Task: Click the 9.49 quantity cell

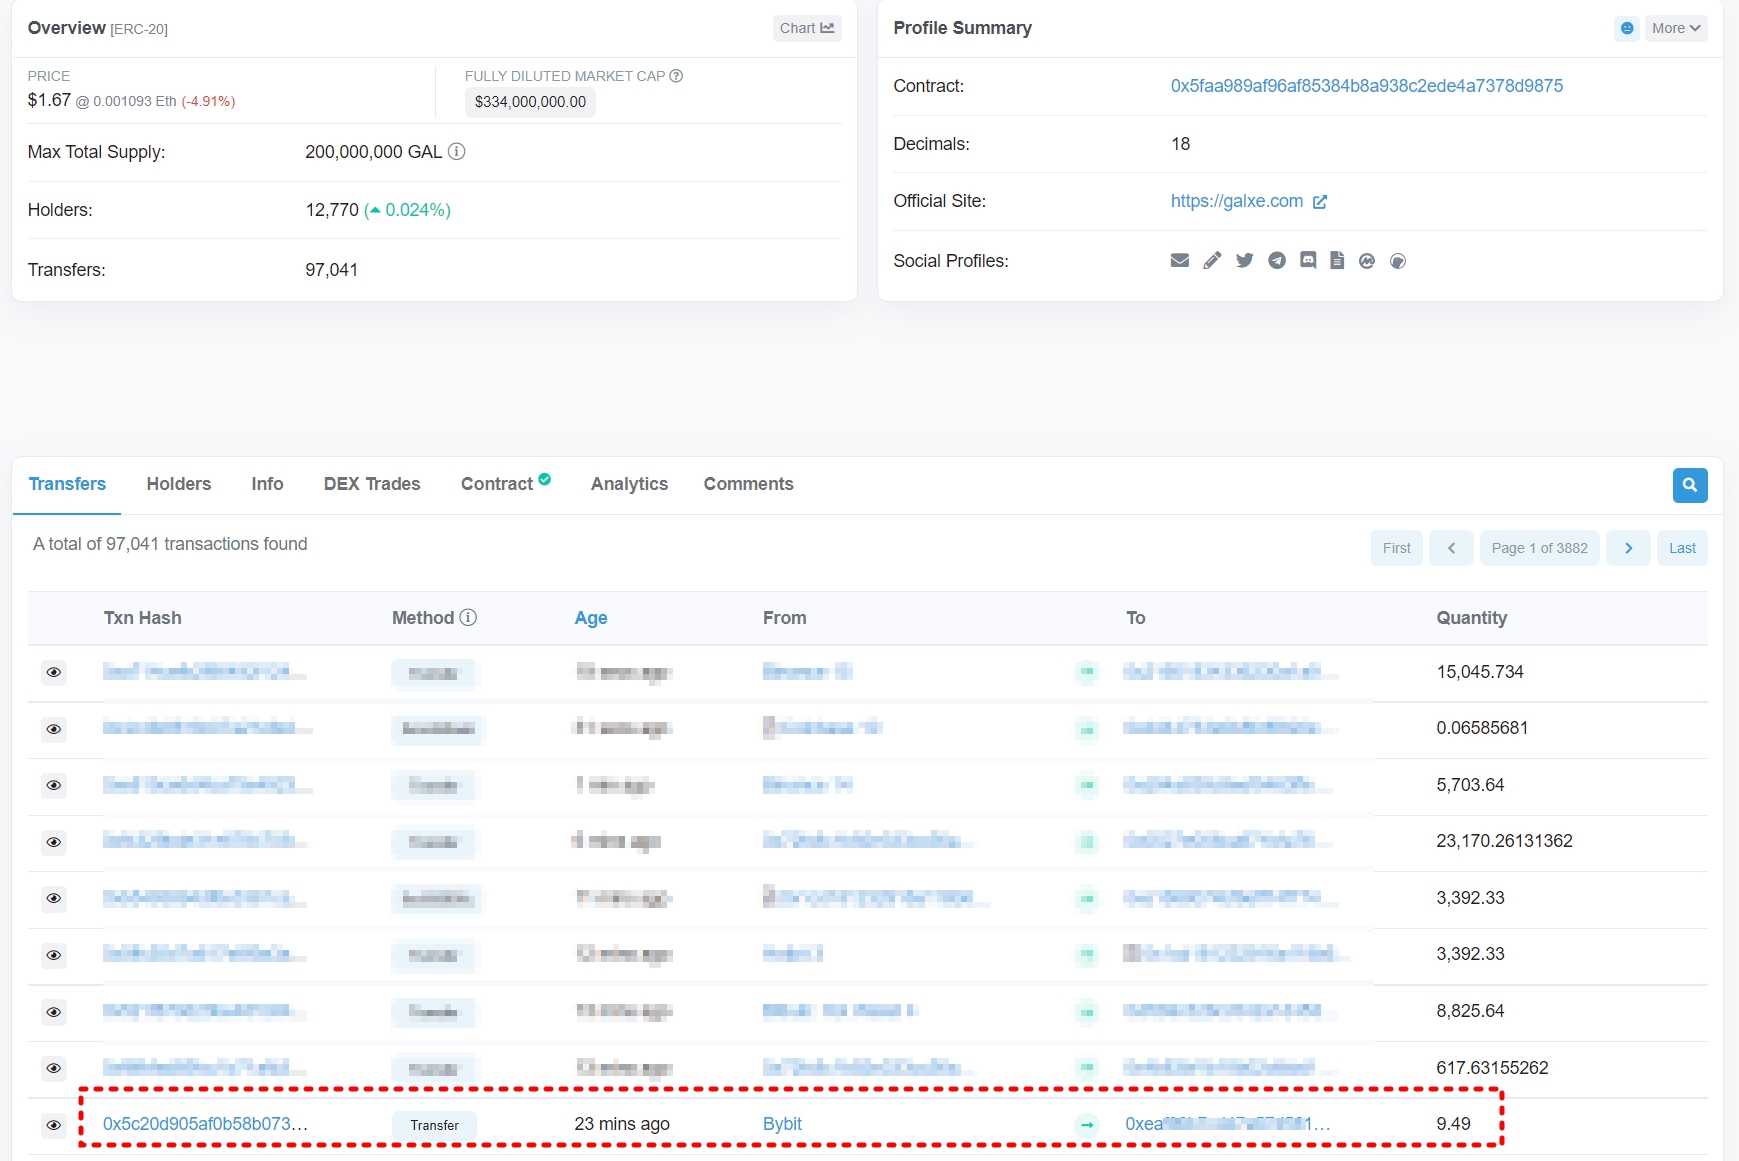Action: (x=1453, y=1124)
